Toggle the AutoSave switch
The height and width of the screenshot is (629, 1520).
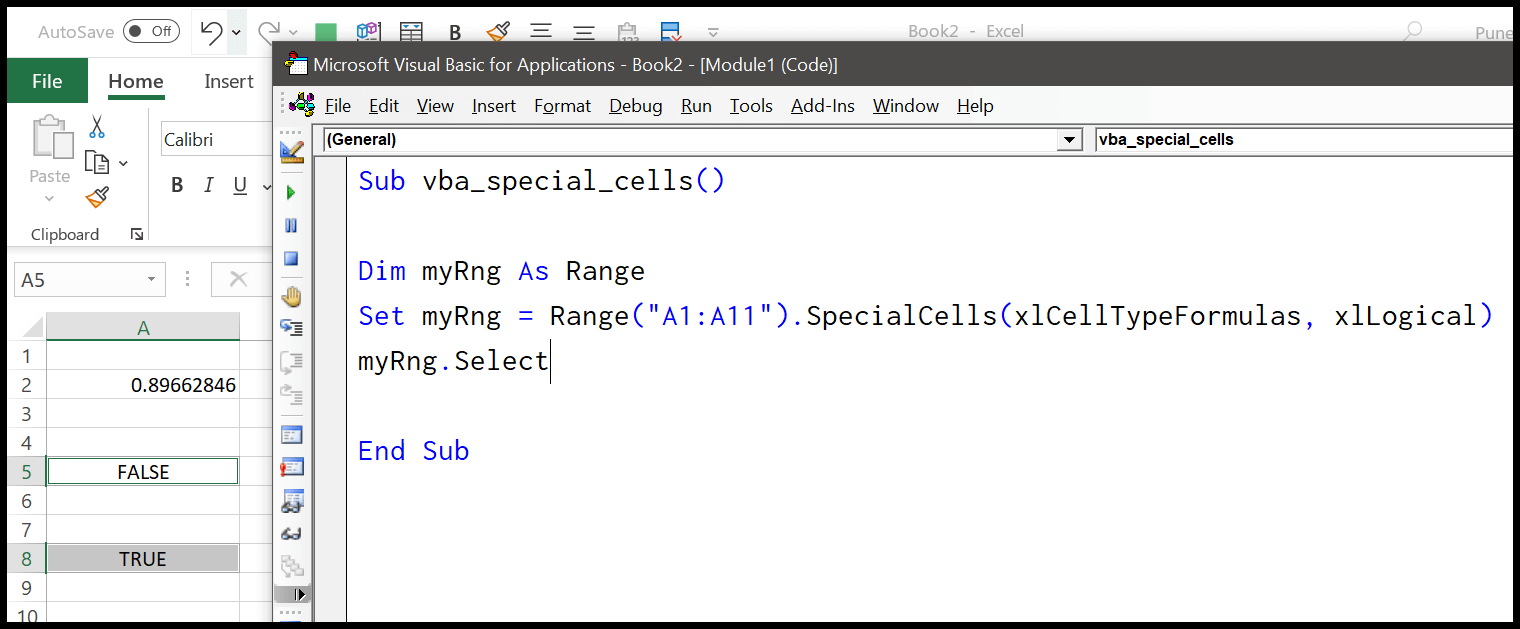(x=150, y=32)
